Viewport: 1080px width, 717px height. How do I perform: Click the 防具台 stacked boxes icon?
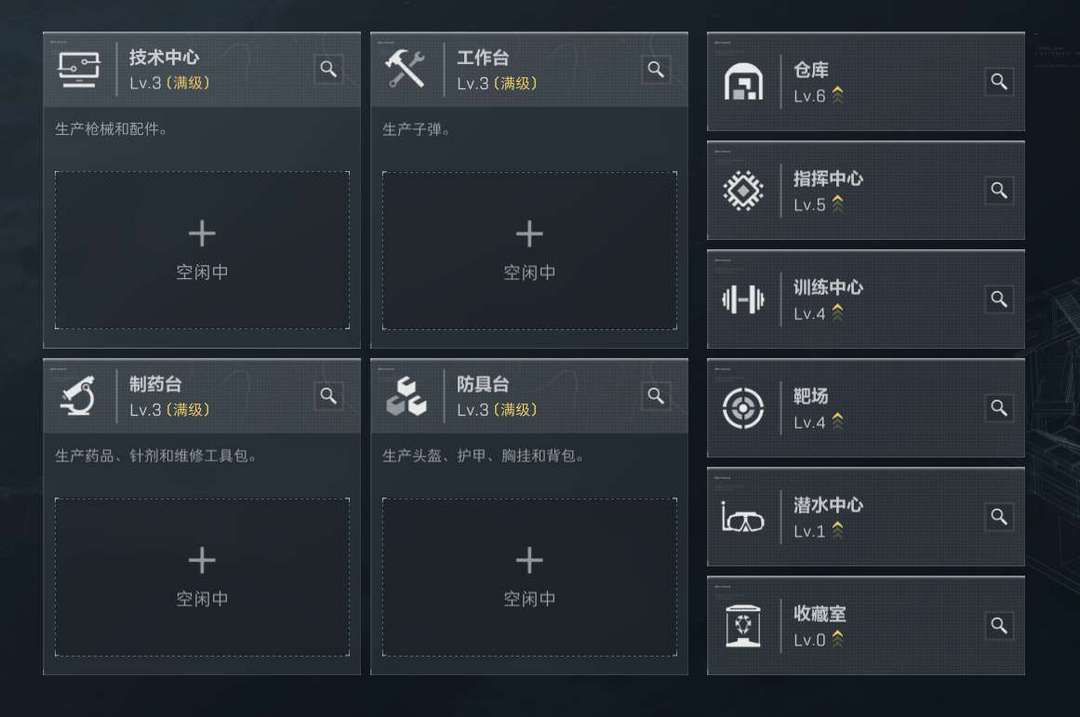(407, 396)
